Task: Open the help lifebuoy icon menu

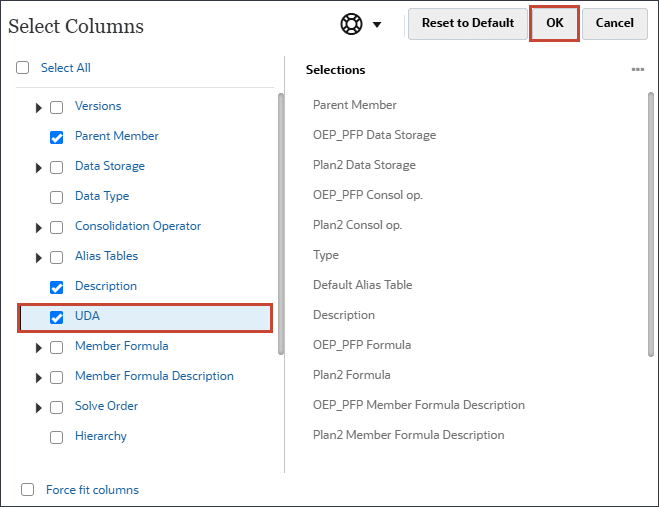Action: coord(351,24)
